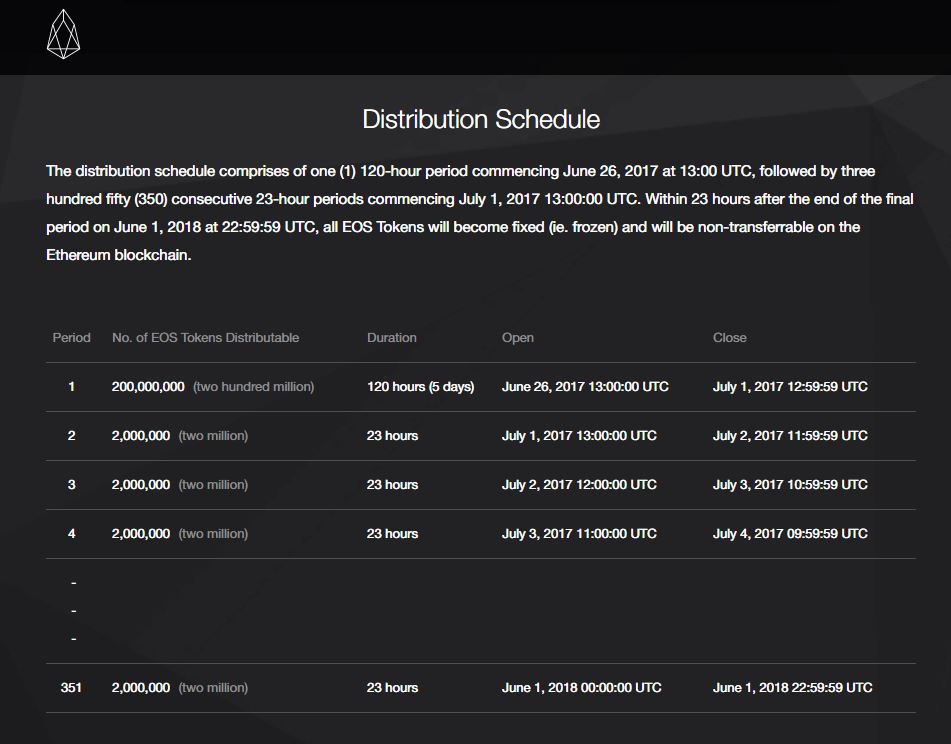Screen dimensions: 951x744
Task: Click the Close column header
Action: click(x=730, y=338)
